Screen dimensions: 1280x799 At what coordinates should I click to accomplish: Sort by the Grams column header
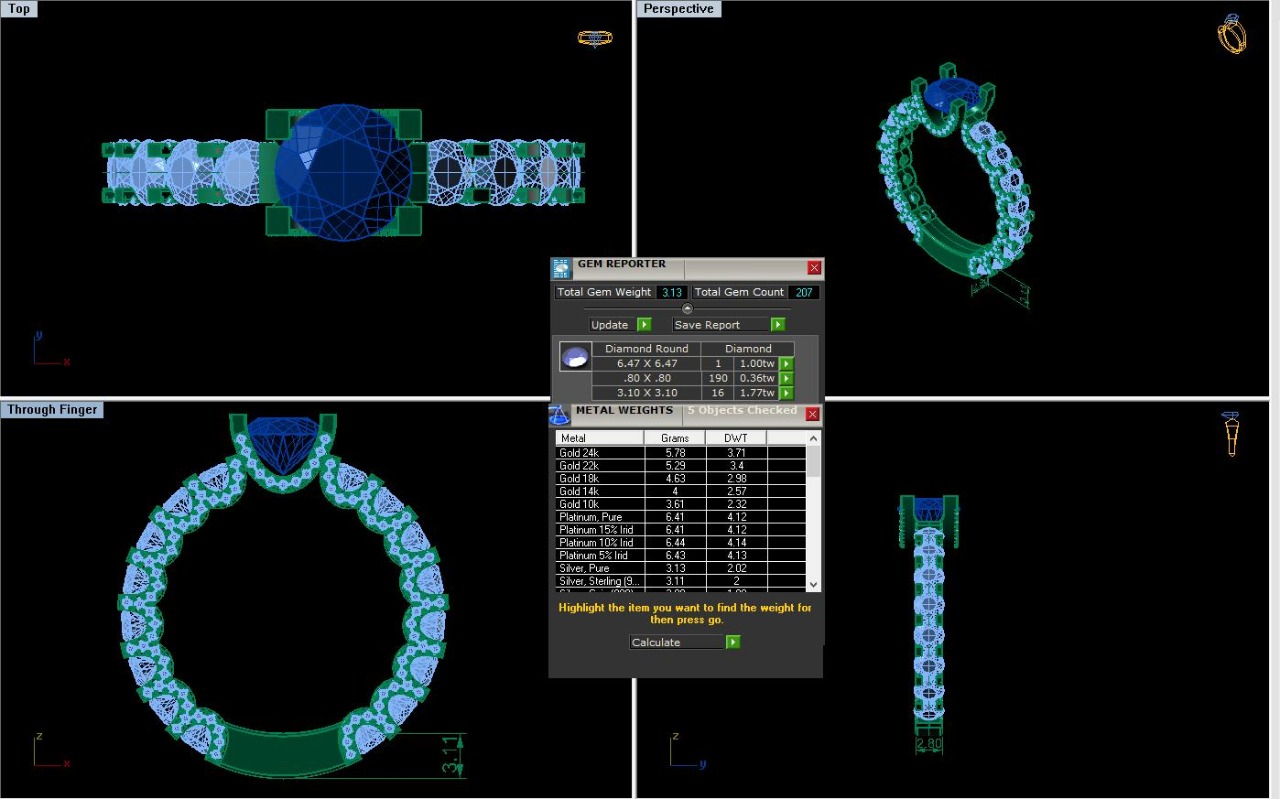pos(674,438)
